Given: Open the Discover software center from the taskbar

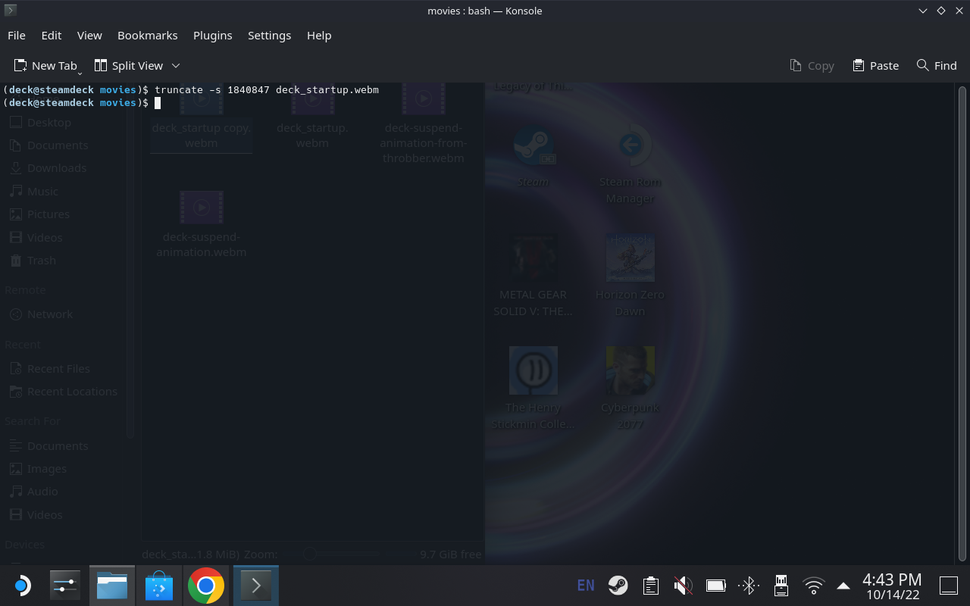Looking at the screenshot, I should pyautogui.click(x=158, y=585).
